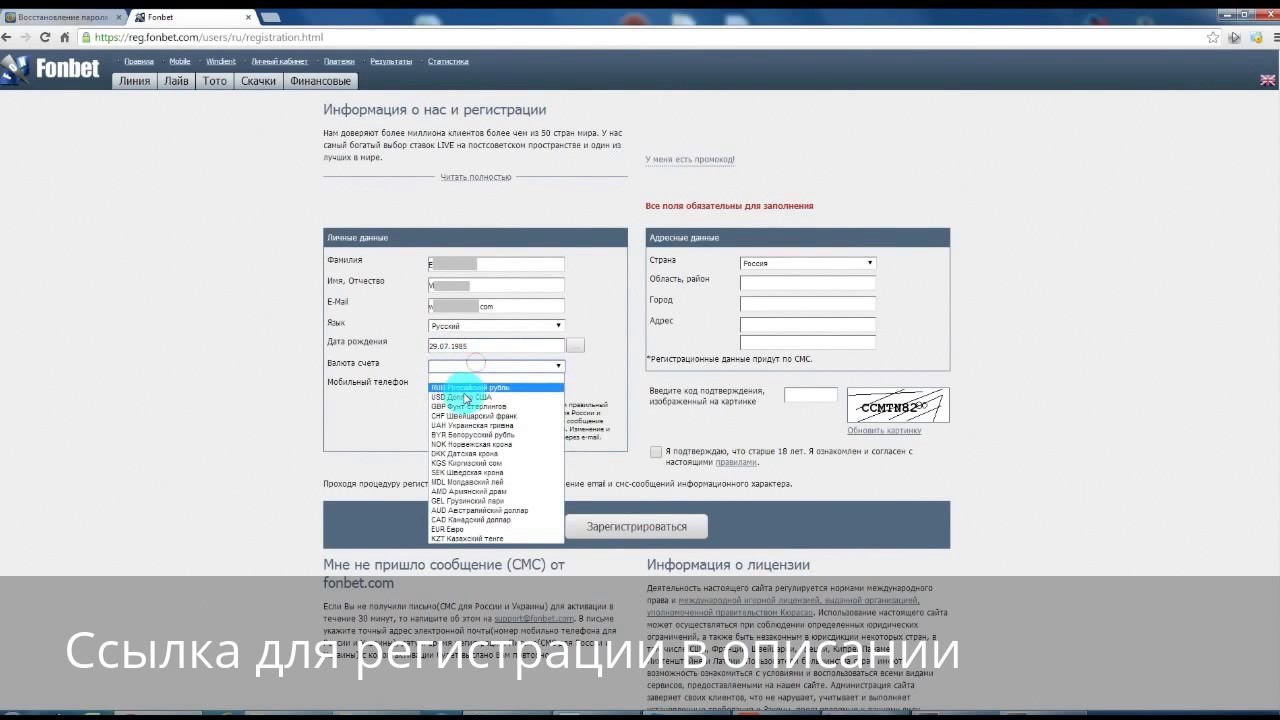Select KGS Киргизский сом option
The height and width of the screenshot is (720, 1280).
(496, 463)
